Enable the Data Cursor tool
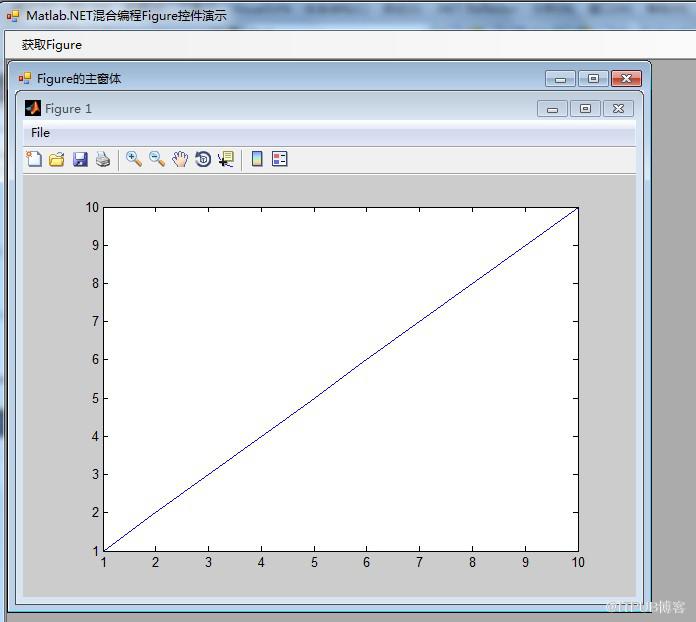The width and height of the screenshot is (696, 622). coord(226,159)
